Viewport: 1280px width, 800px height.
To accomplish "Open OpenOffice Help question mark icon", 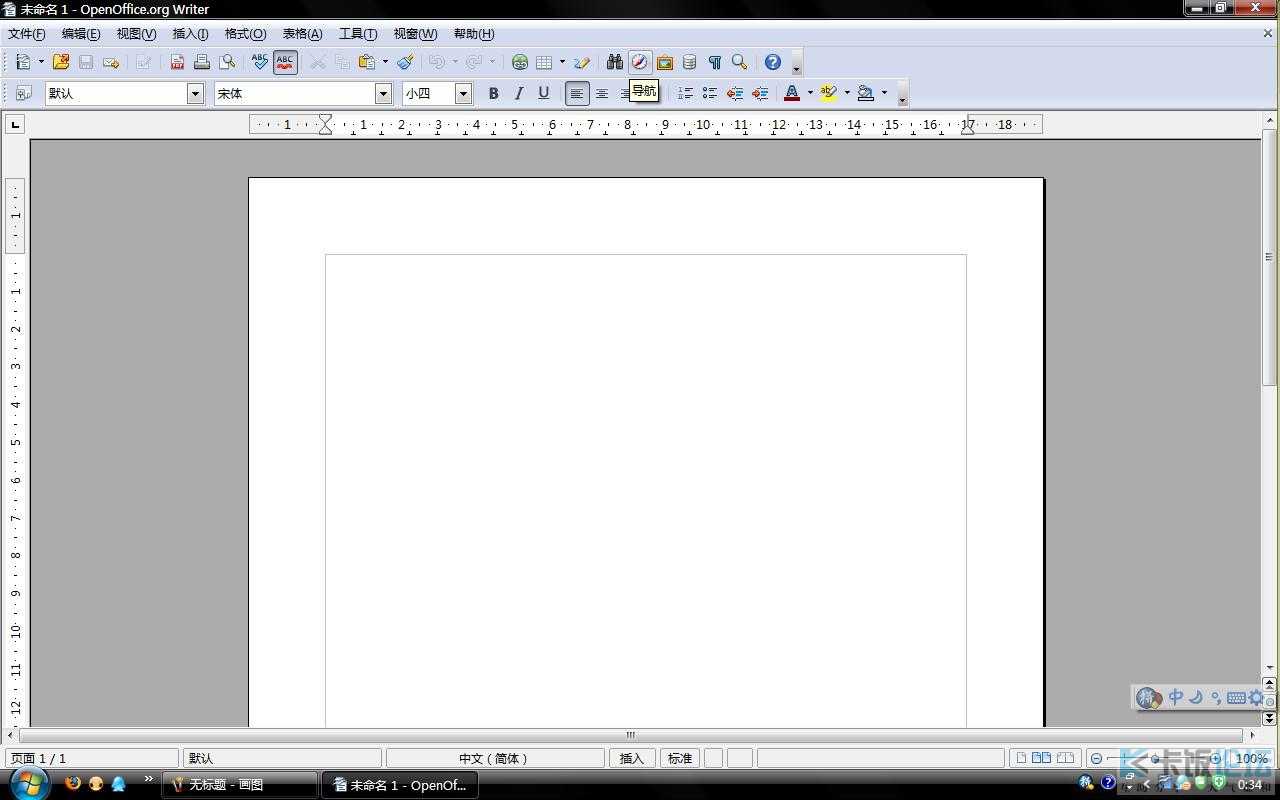I will click(x=773, y=62).
